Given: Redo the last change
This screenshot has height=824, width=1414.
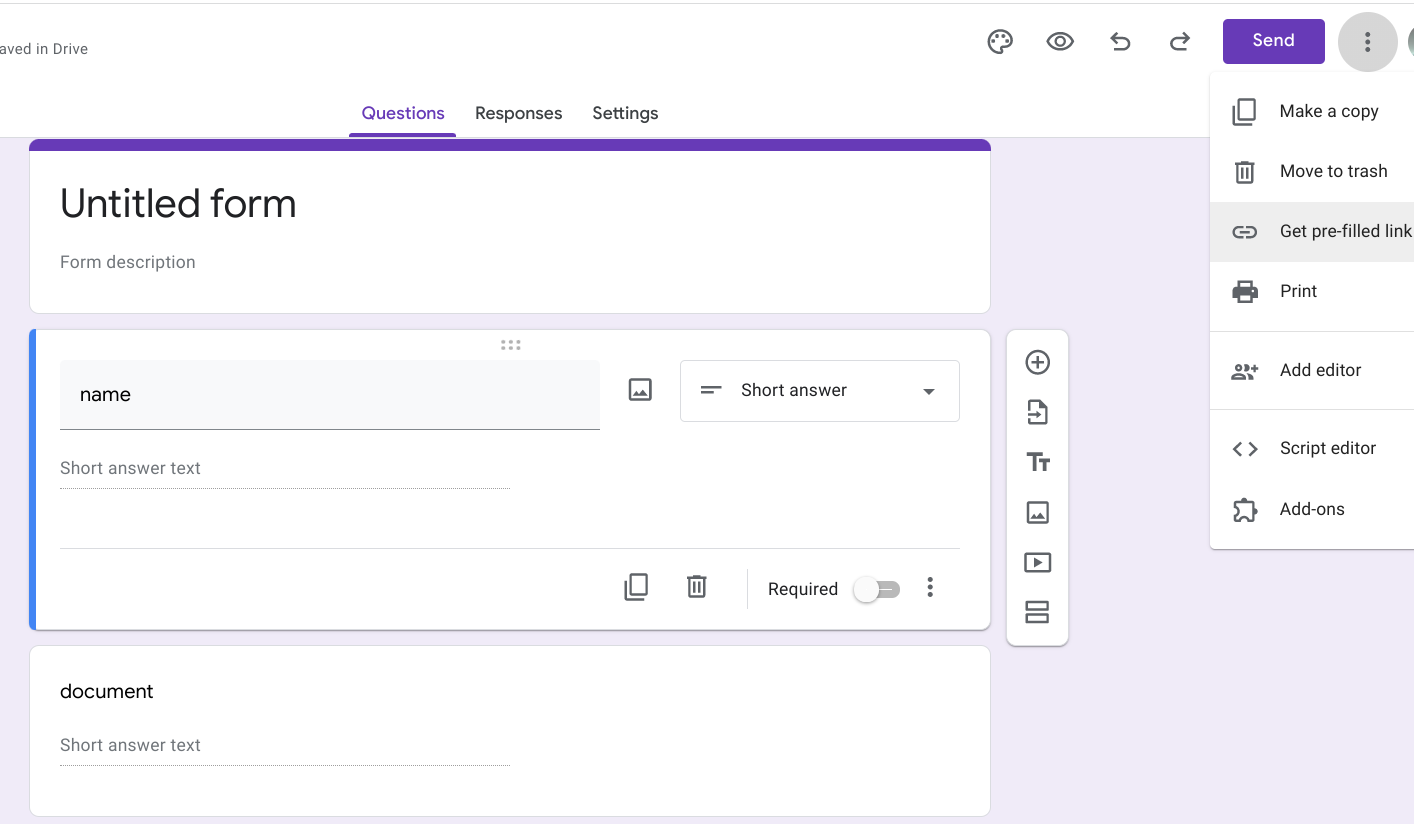Looking at the screenshot, I should coord(1180,41).
